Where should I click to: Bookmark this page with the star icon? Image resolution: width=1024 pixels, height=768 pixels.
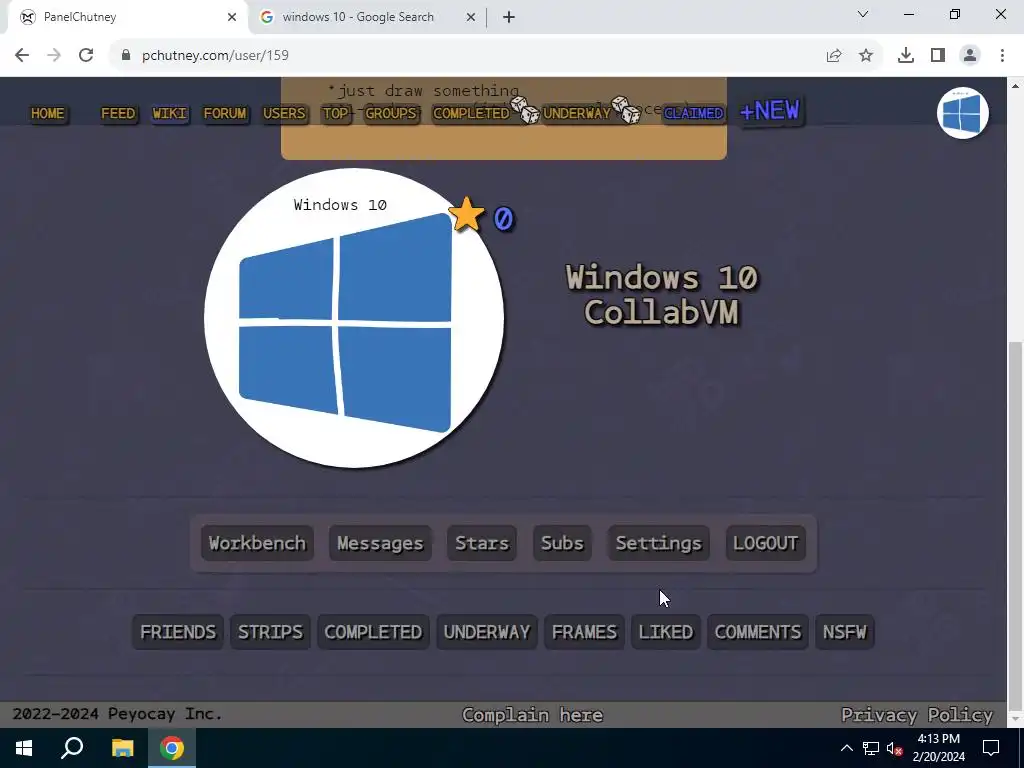(866, 56)
